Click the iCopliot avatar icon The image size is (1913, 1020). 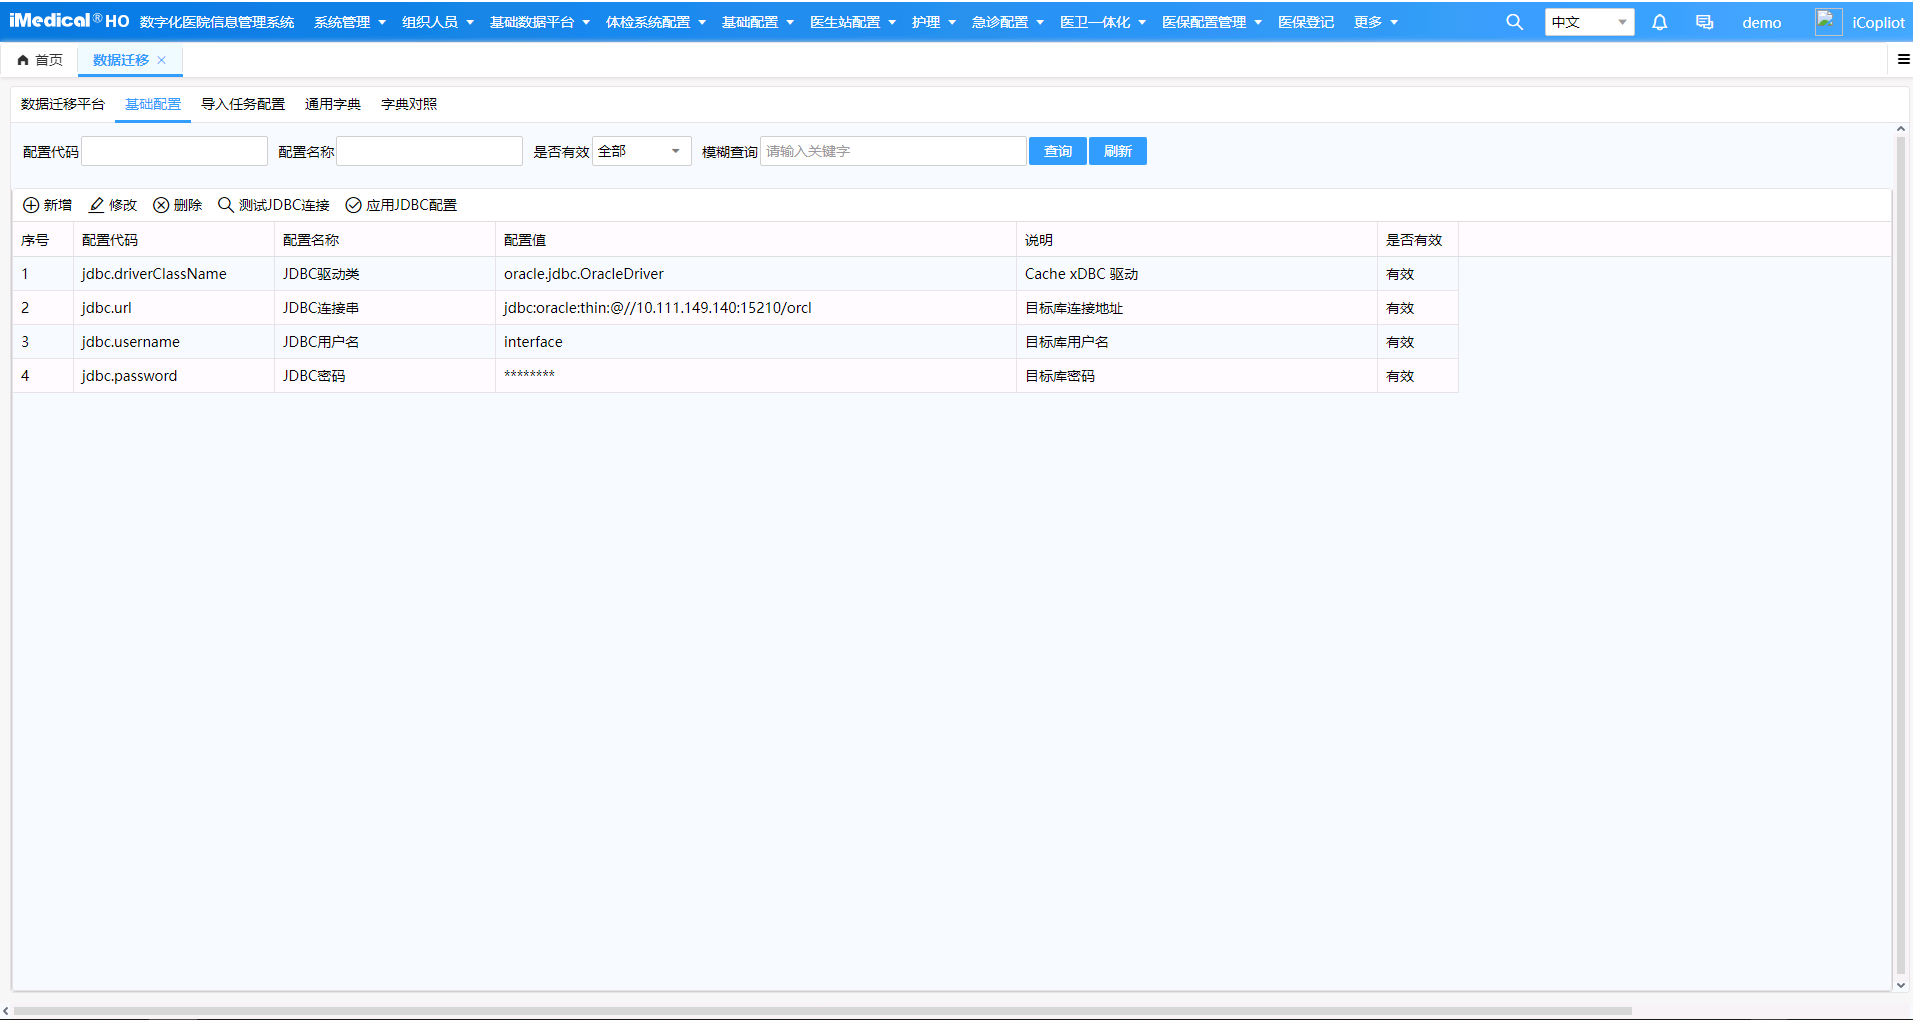tap(1828, 22)
